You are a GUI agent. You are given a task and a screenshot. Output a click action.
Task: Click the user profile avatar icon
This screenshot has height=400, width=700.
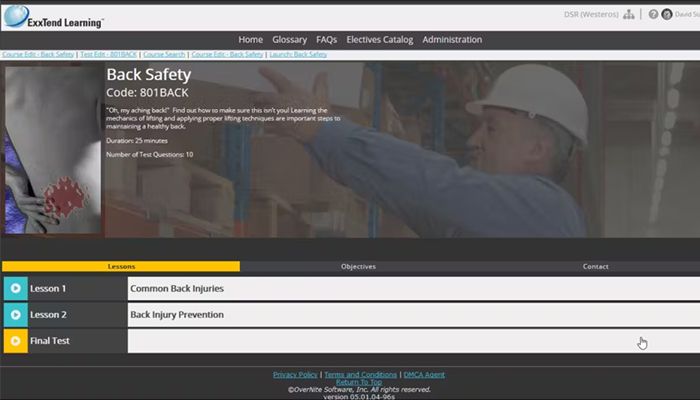[667, 15]
